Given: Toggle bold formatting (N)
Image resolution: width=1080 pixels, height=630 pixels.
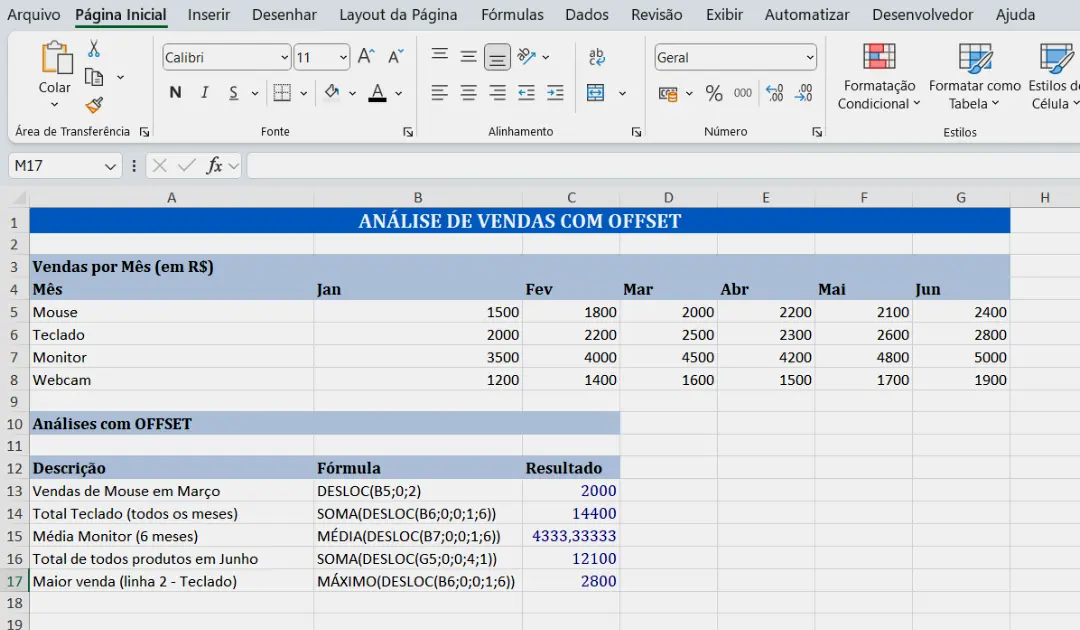Looking at the screenshot, I should [175, 93].
